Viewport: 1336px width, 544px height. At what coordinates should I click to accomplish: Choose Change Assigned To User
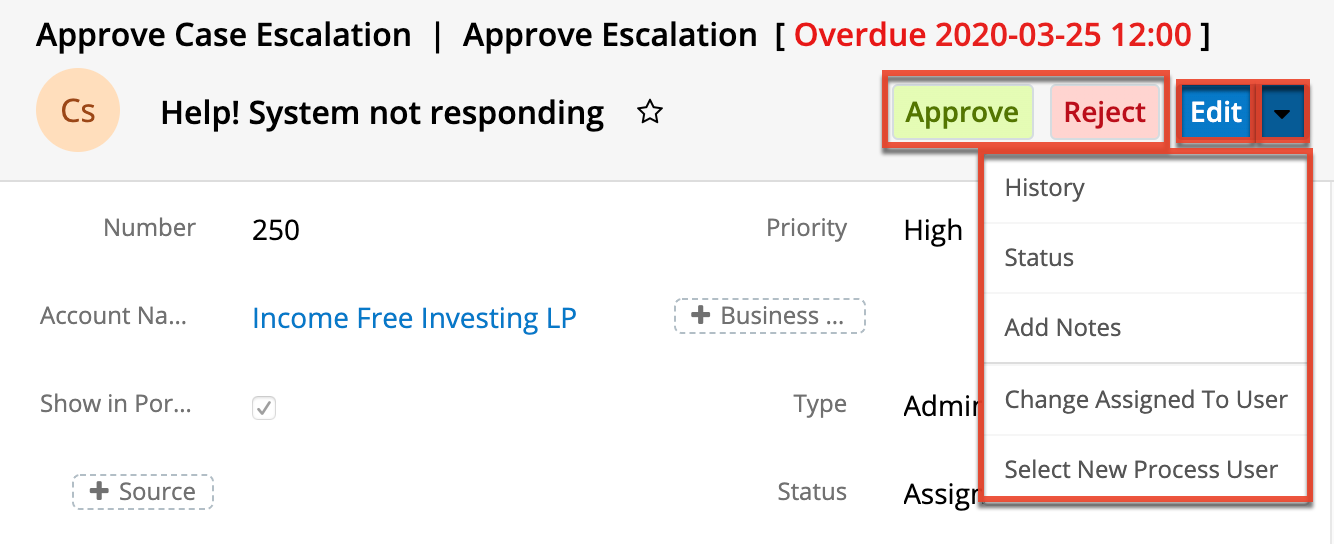click(x=1146, y=400)
